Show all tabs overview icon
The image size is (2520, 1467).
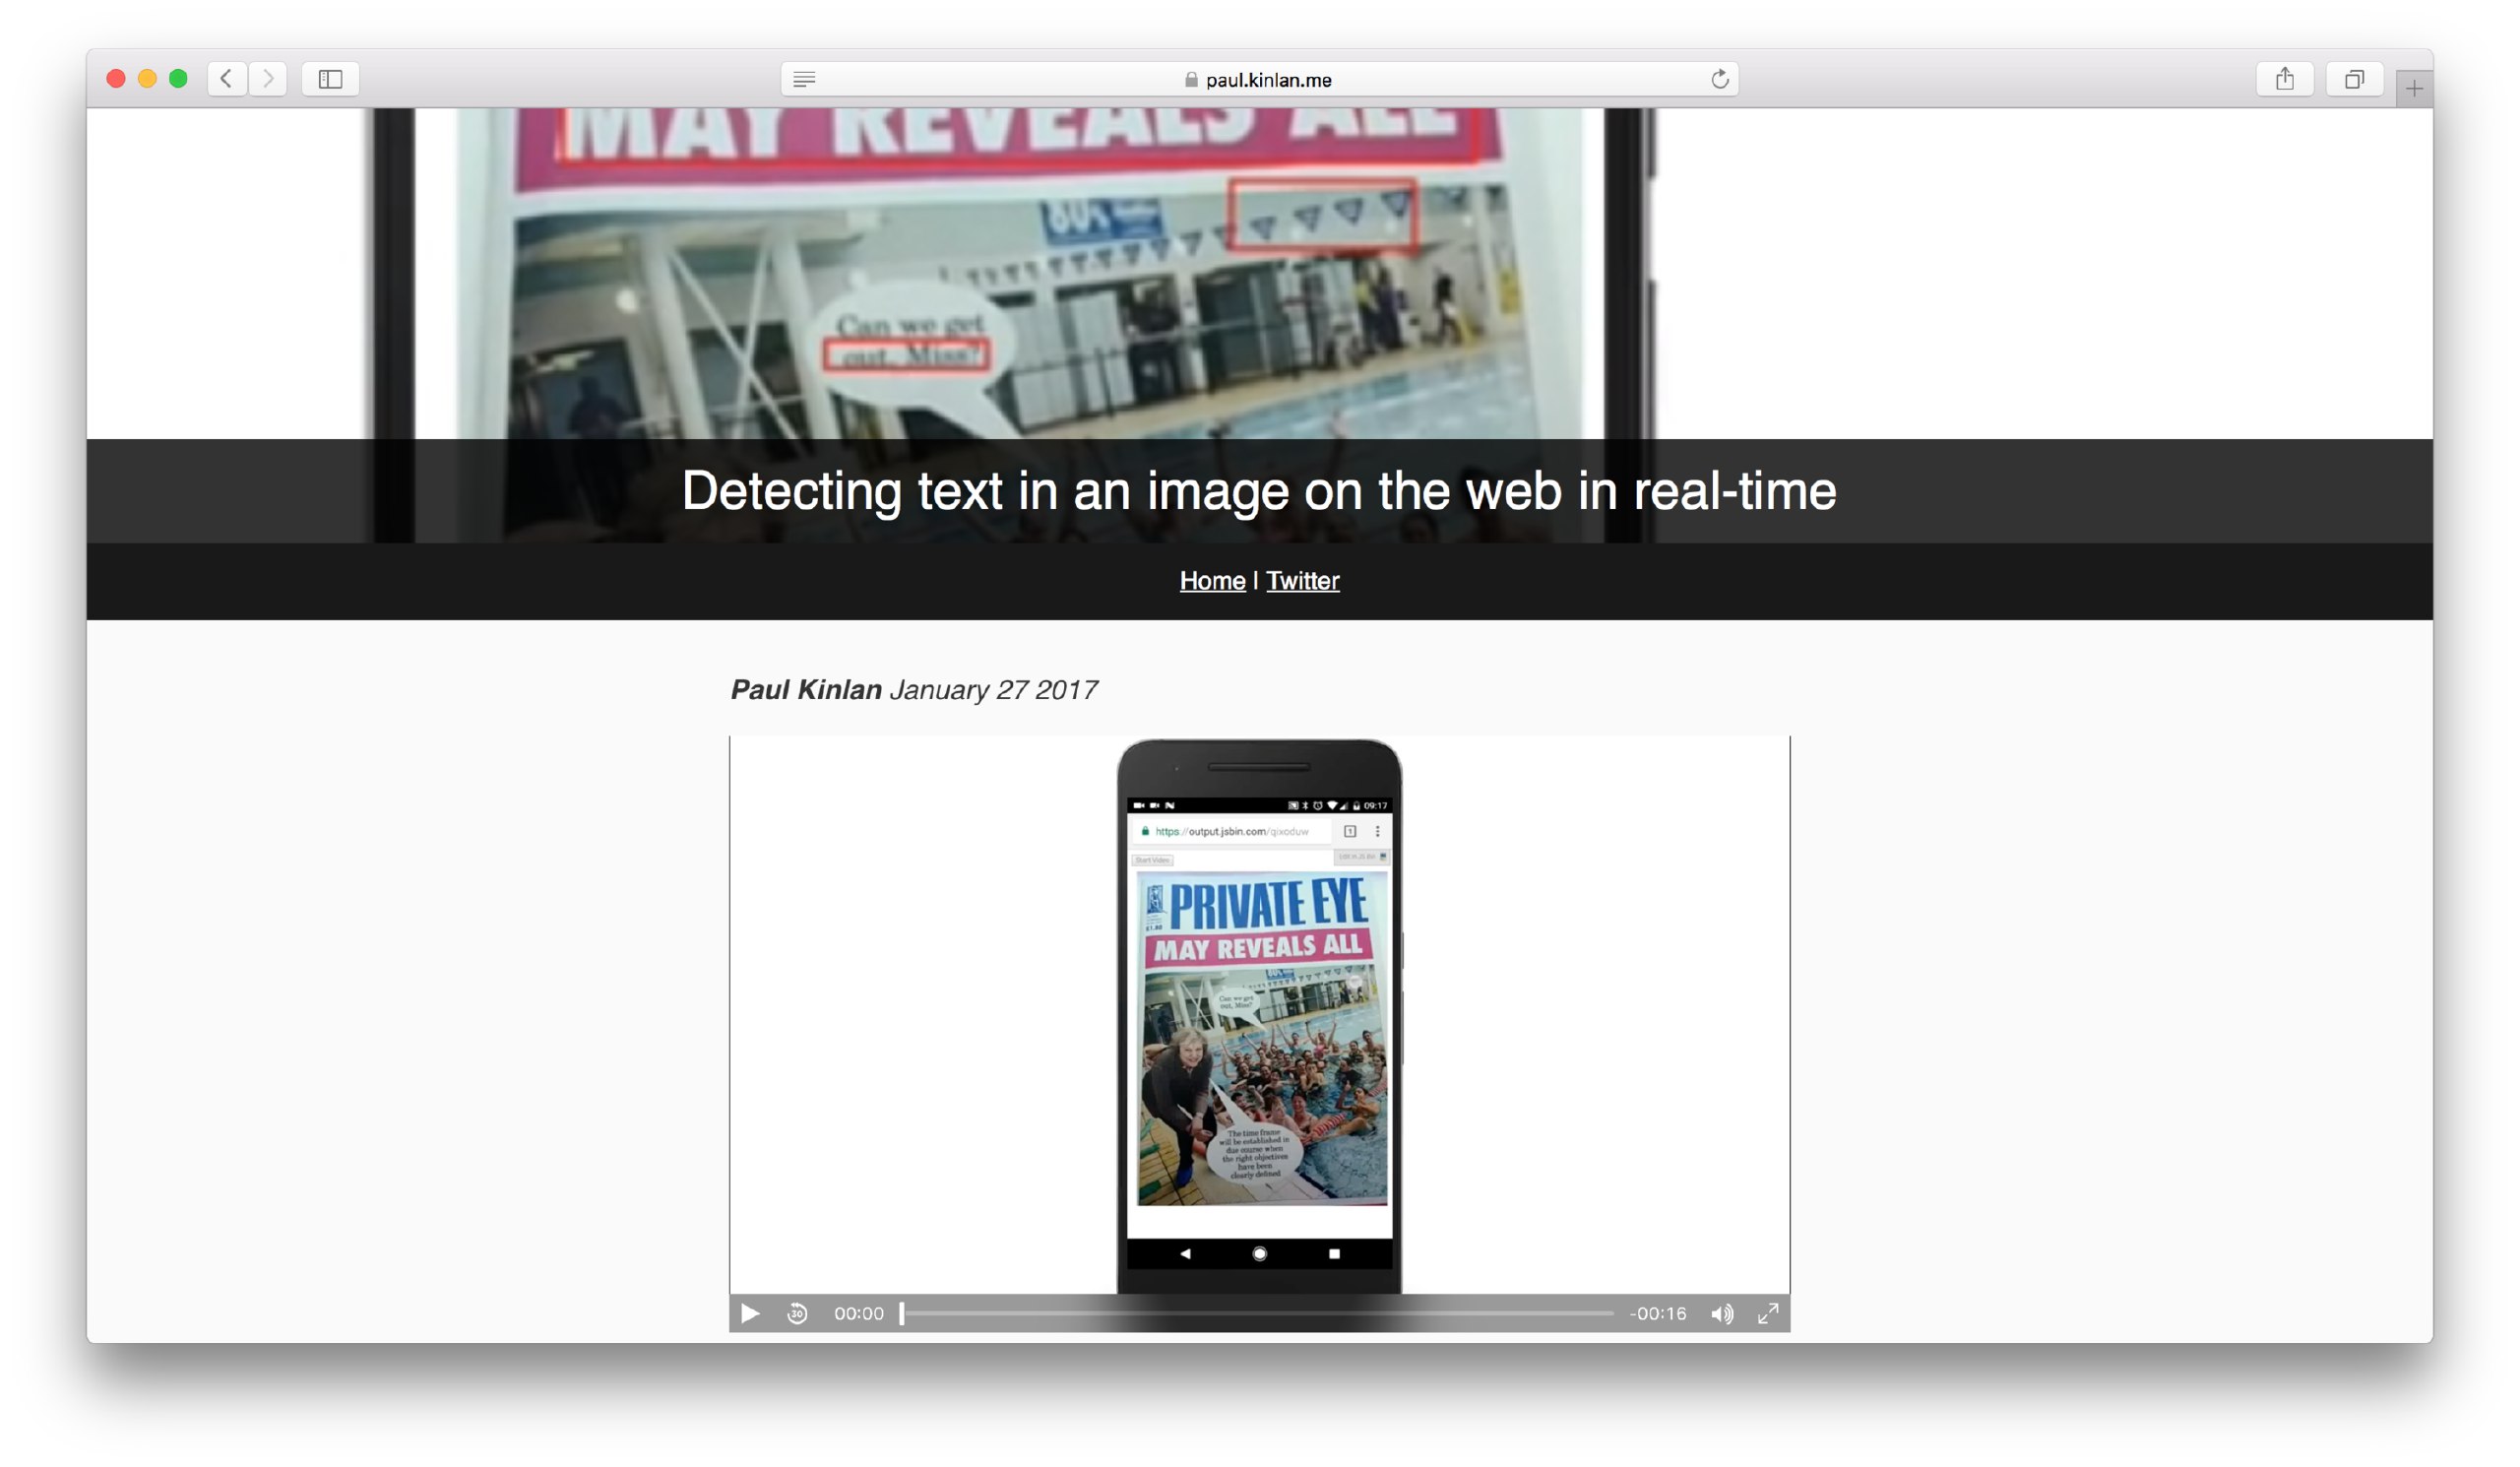point(2356,79)
